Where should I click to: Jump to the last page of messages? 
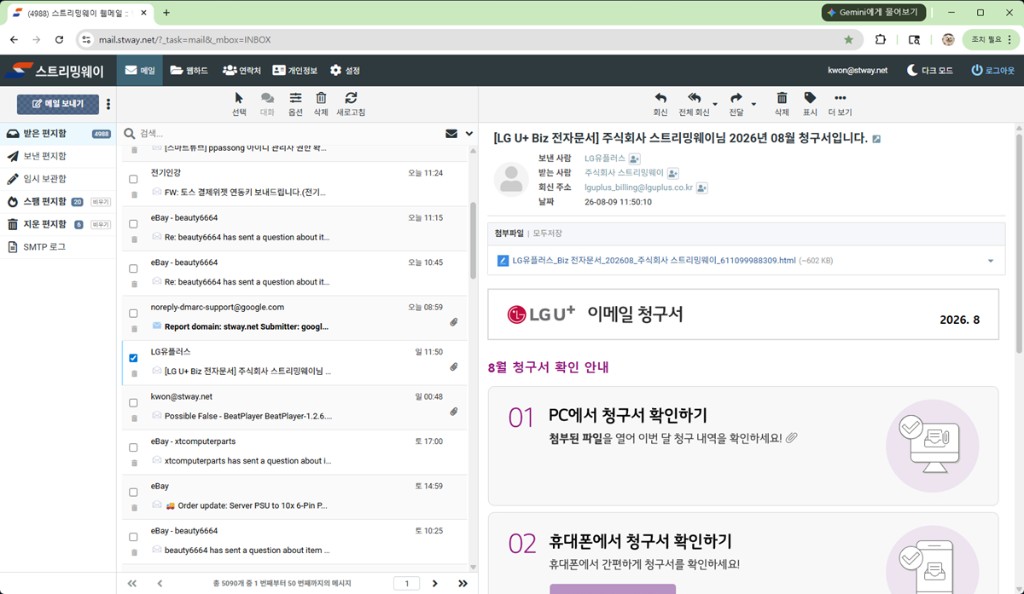click(x=463, y=584)
